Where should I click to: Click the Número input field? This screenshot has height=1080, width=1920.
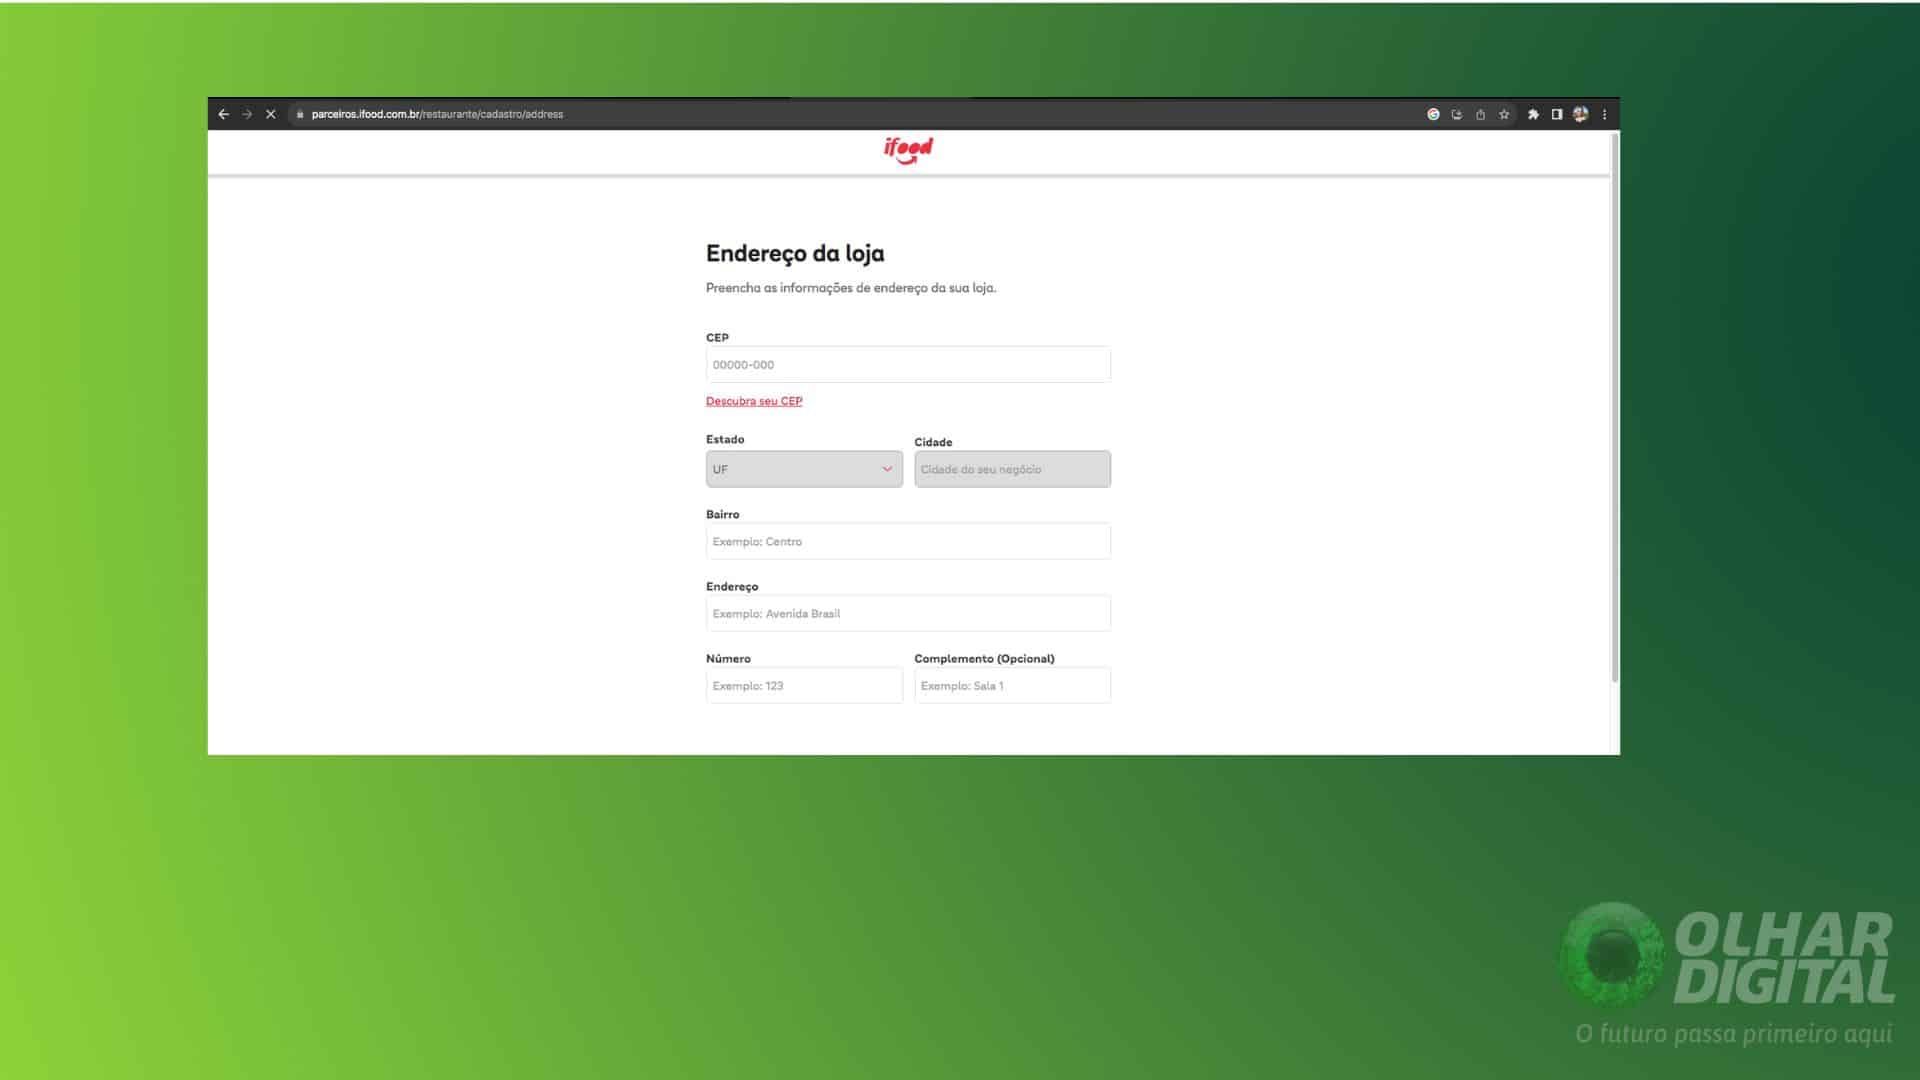[x=803, y=686]
